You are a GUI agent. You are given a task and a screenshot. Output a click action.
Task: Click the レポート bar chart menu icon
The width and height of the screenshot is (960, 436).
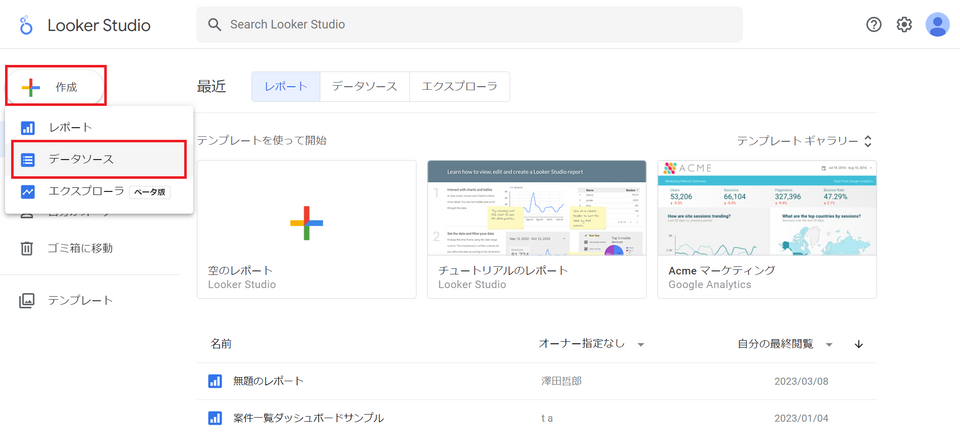[28, 128]
